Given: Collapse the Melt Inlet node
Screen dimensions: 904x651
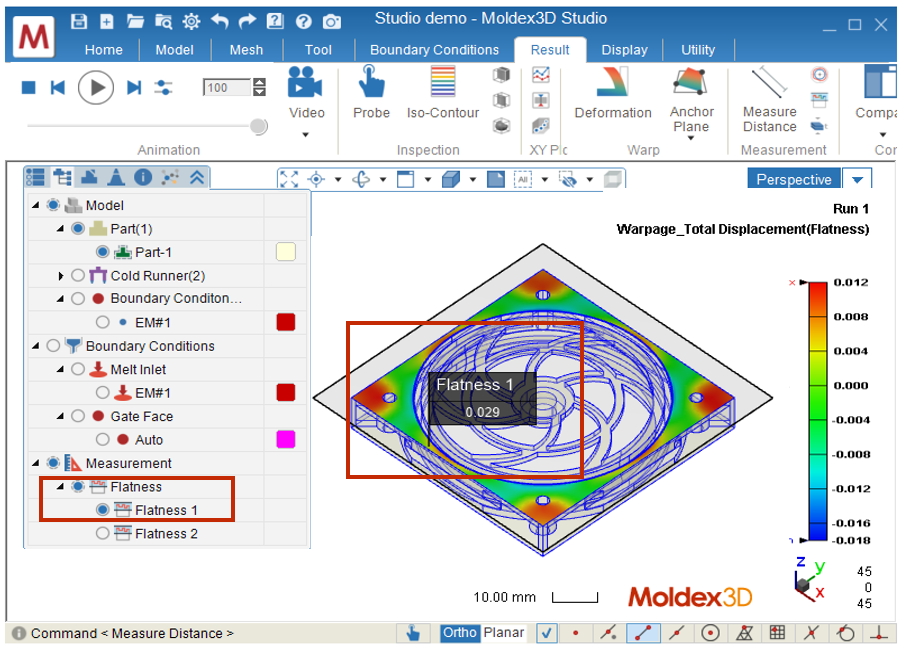Looking at the screenshot, I should point(61,369).
